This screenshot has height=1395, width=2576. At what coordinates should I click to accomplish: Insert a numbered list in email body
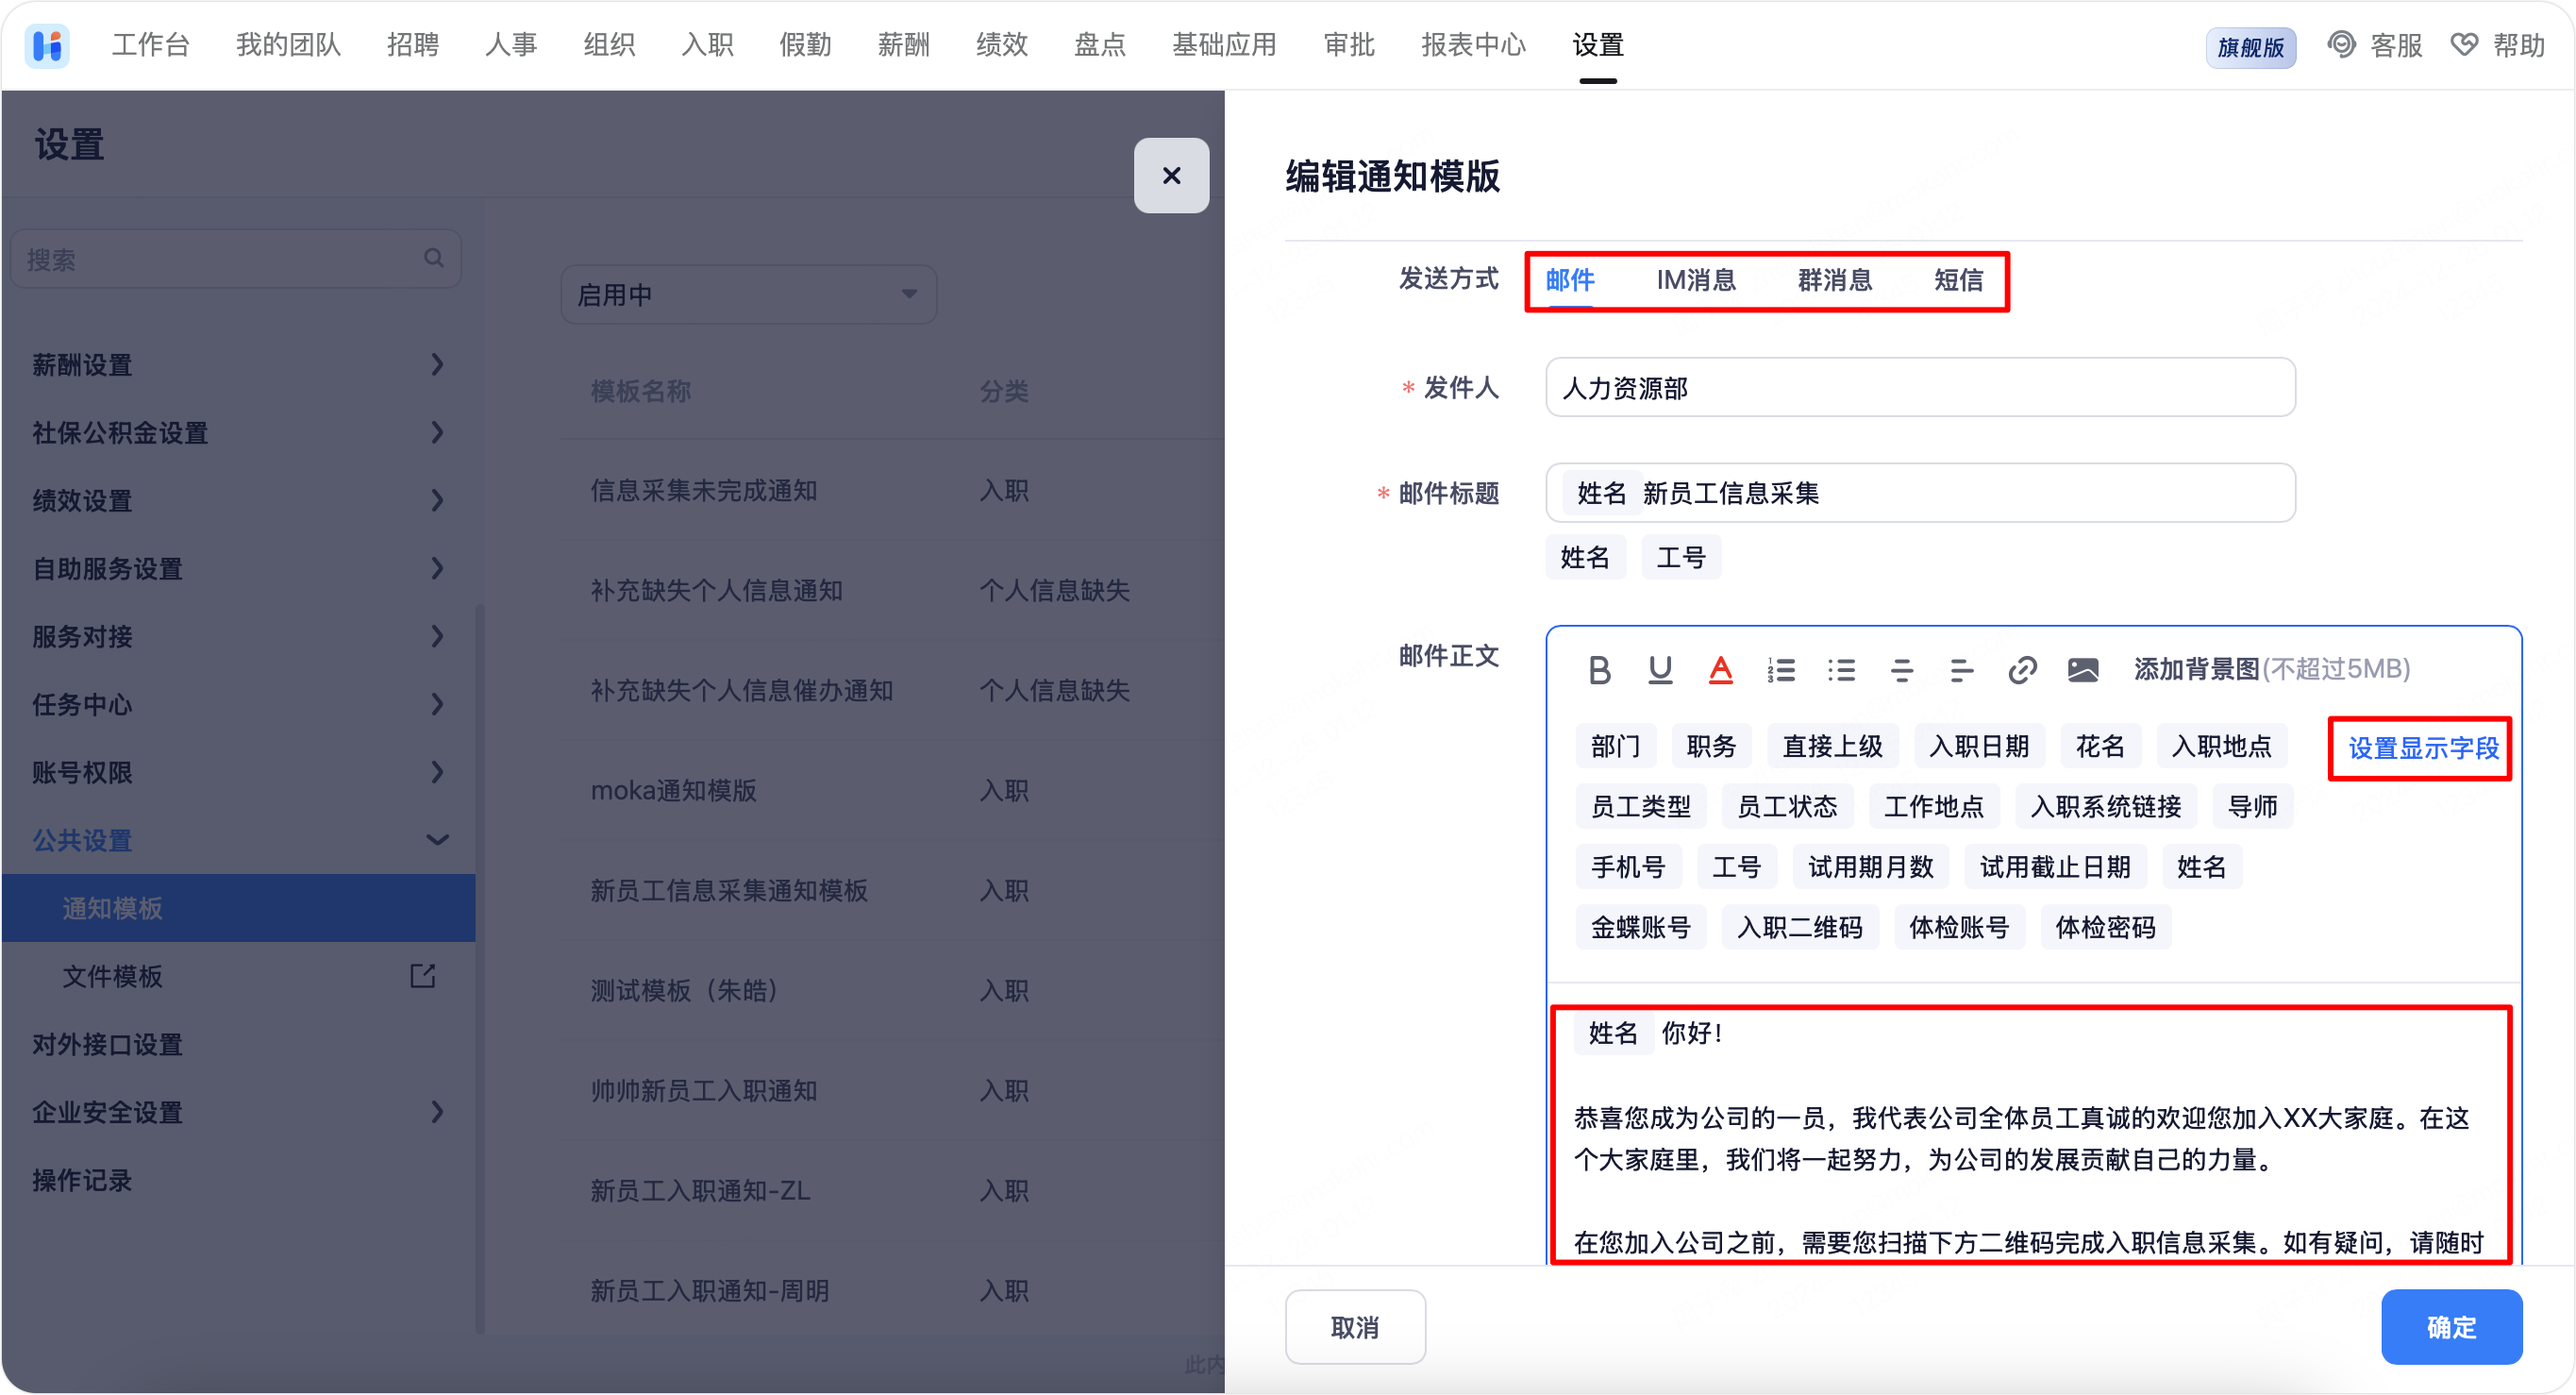tap(1781, 669)
